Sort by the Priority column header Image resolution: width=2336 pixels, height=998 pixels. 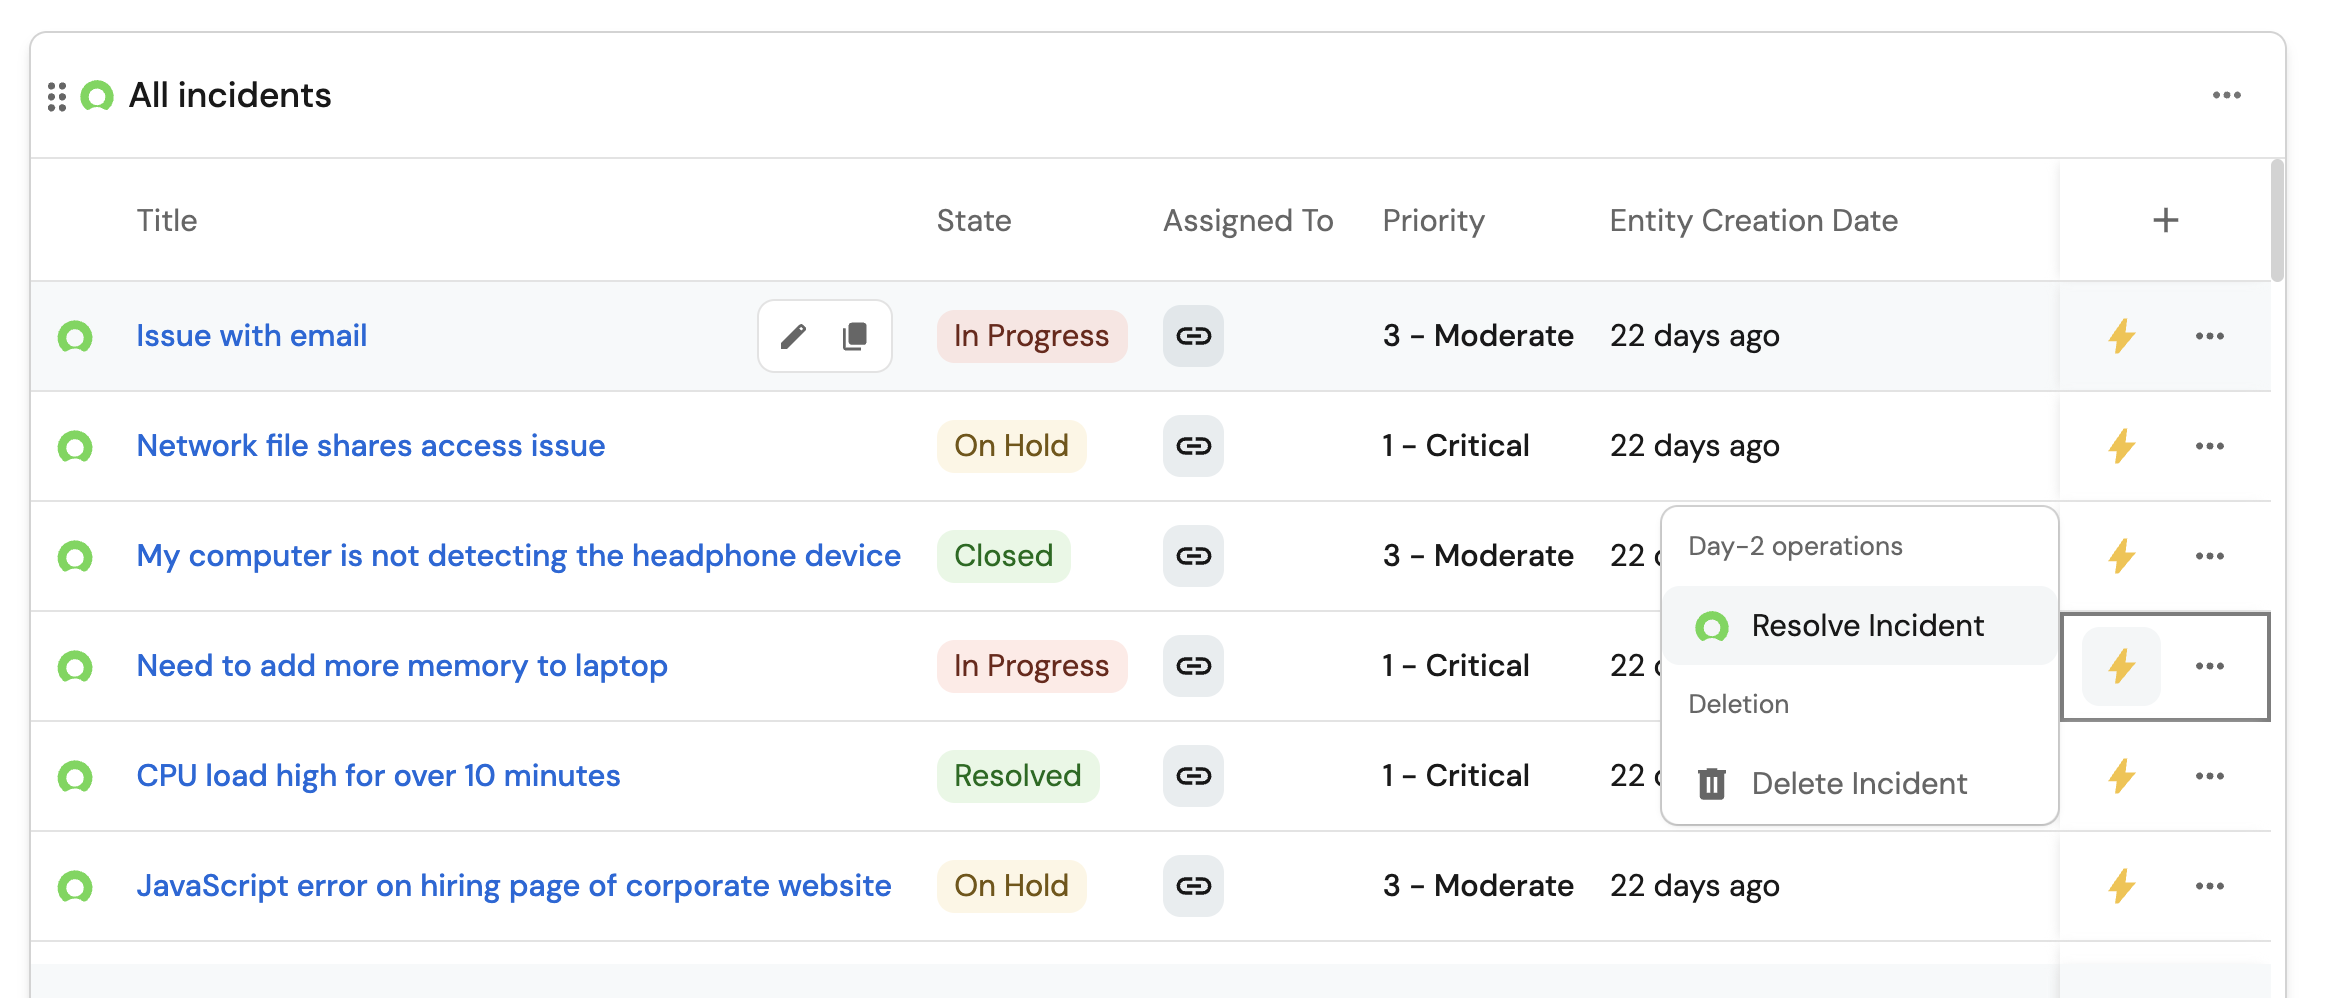pos(1433,220)
